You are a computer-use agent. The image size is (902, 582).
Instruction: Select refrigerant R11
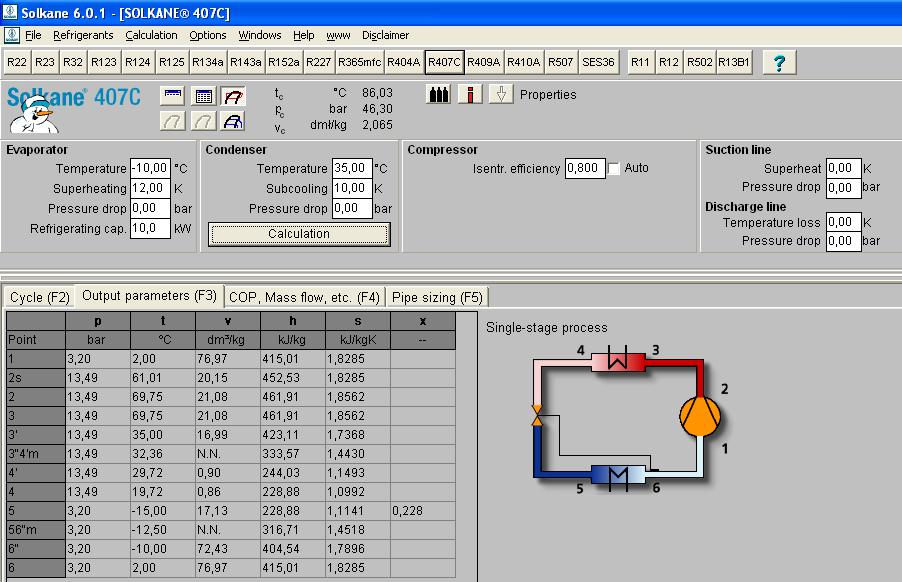click(x=640, y=62)
